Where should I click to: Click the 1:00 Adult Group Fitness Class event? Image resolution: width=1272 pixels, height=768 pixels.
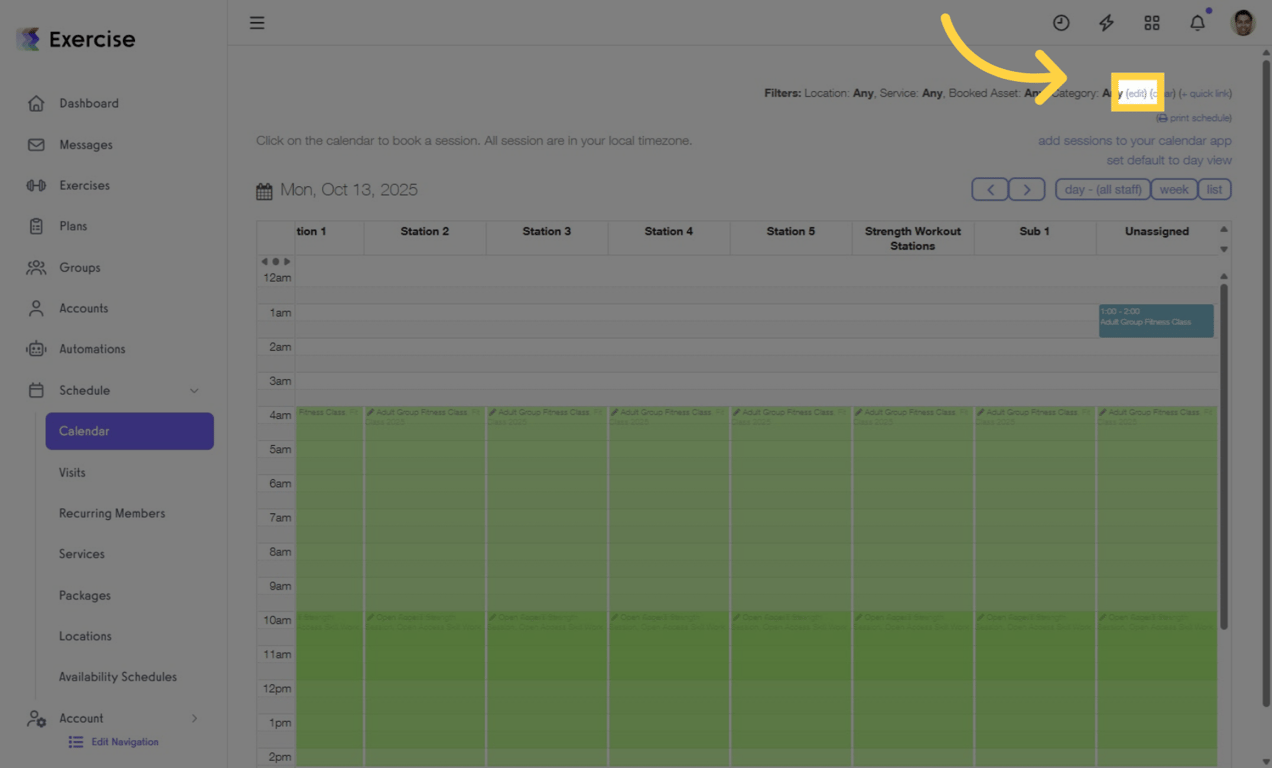click(x=1156, y=320)
